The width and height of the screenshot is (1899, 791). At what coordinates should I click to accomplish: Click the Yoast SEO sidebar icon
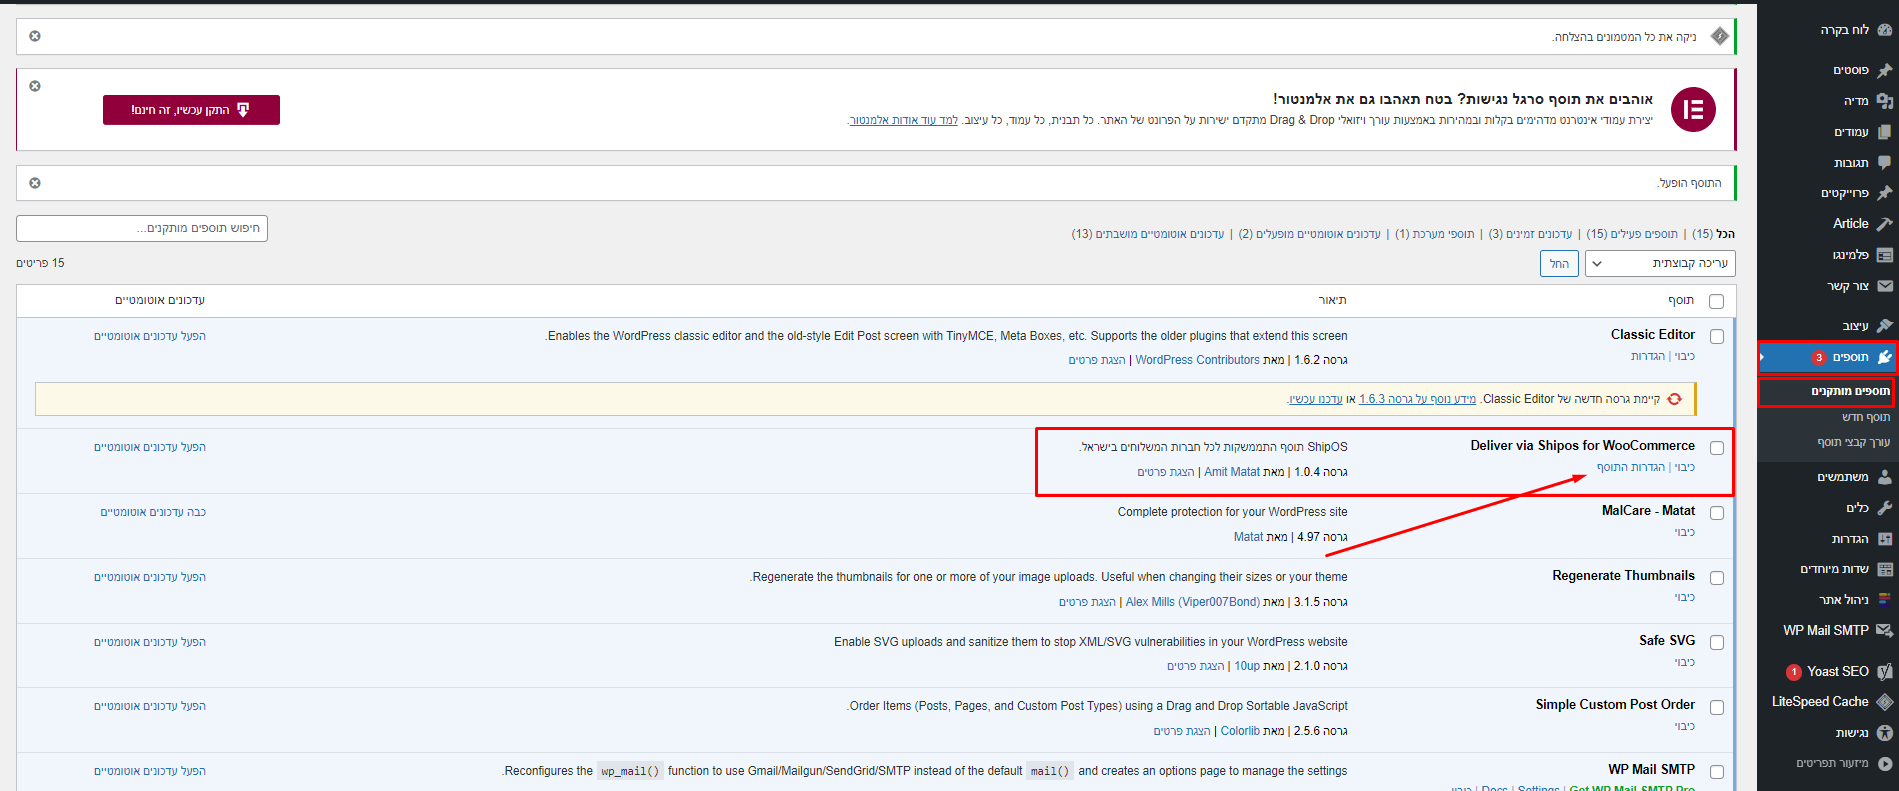tap(1884, 672)
